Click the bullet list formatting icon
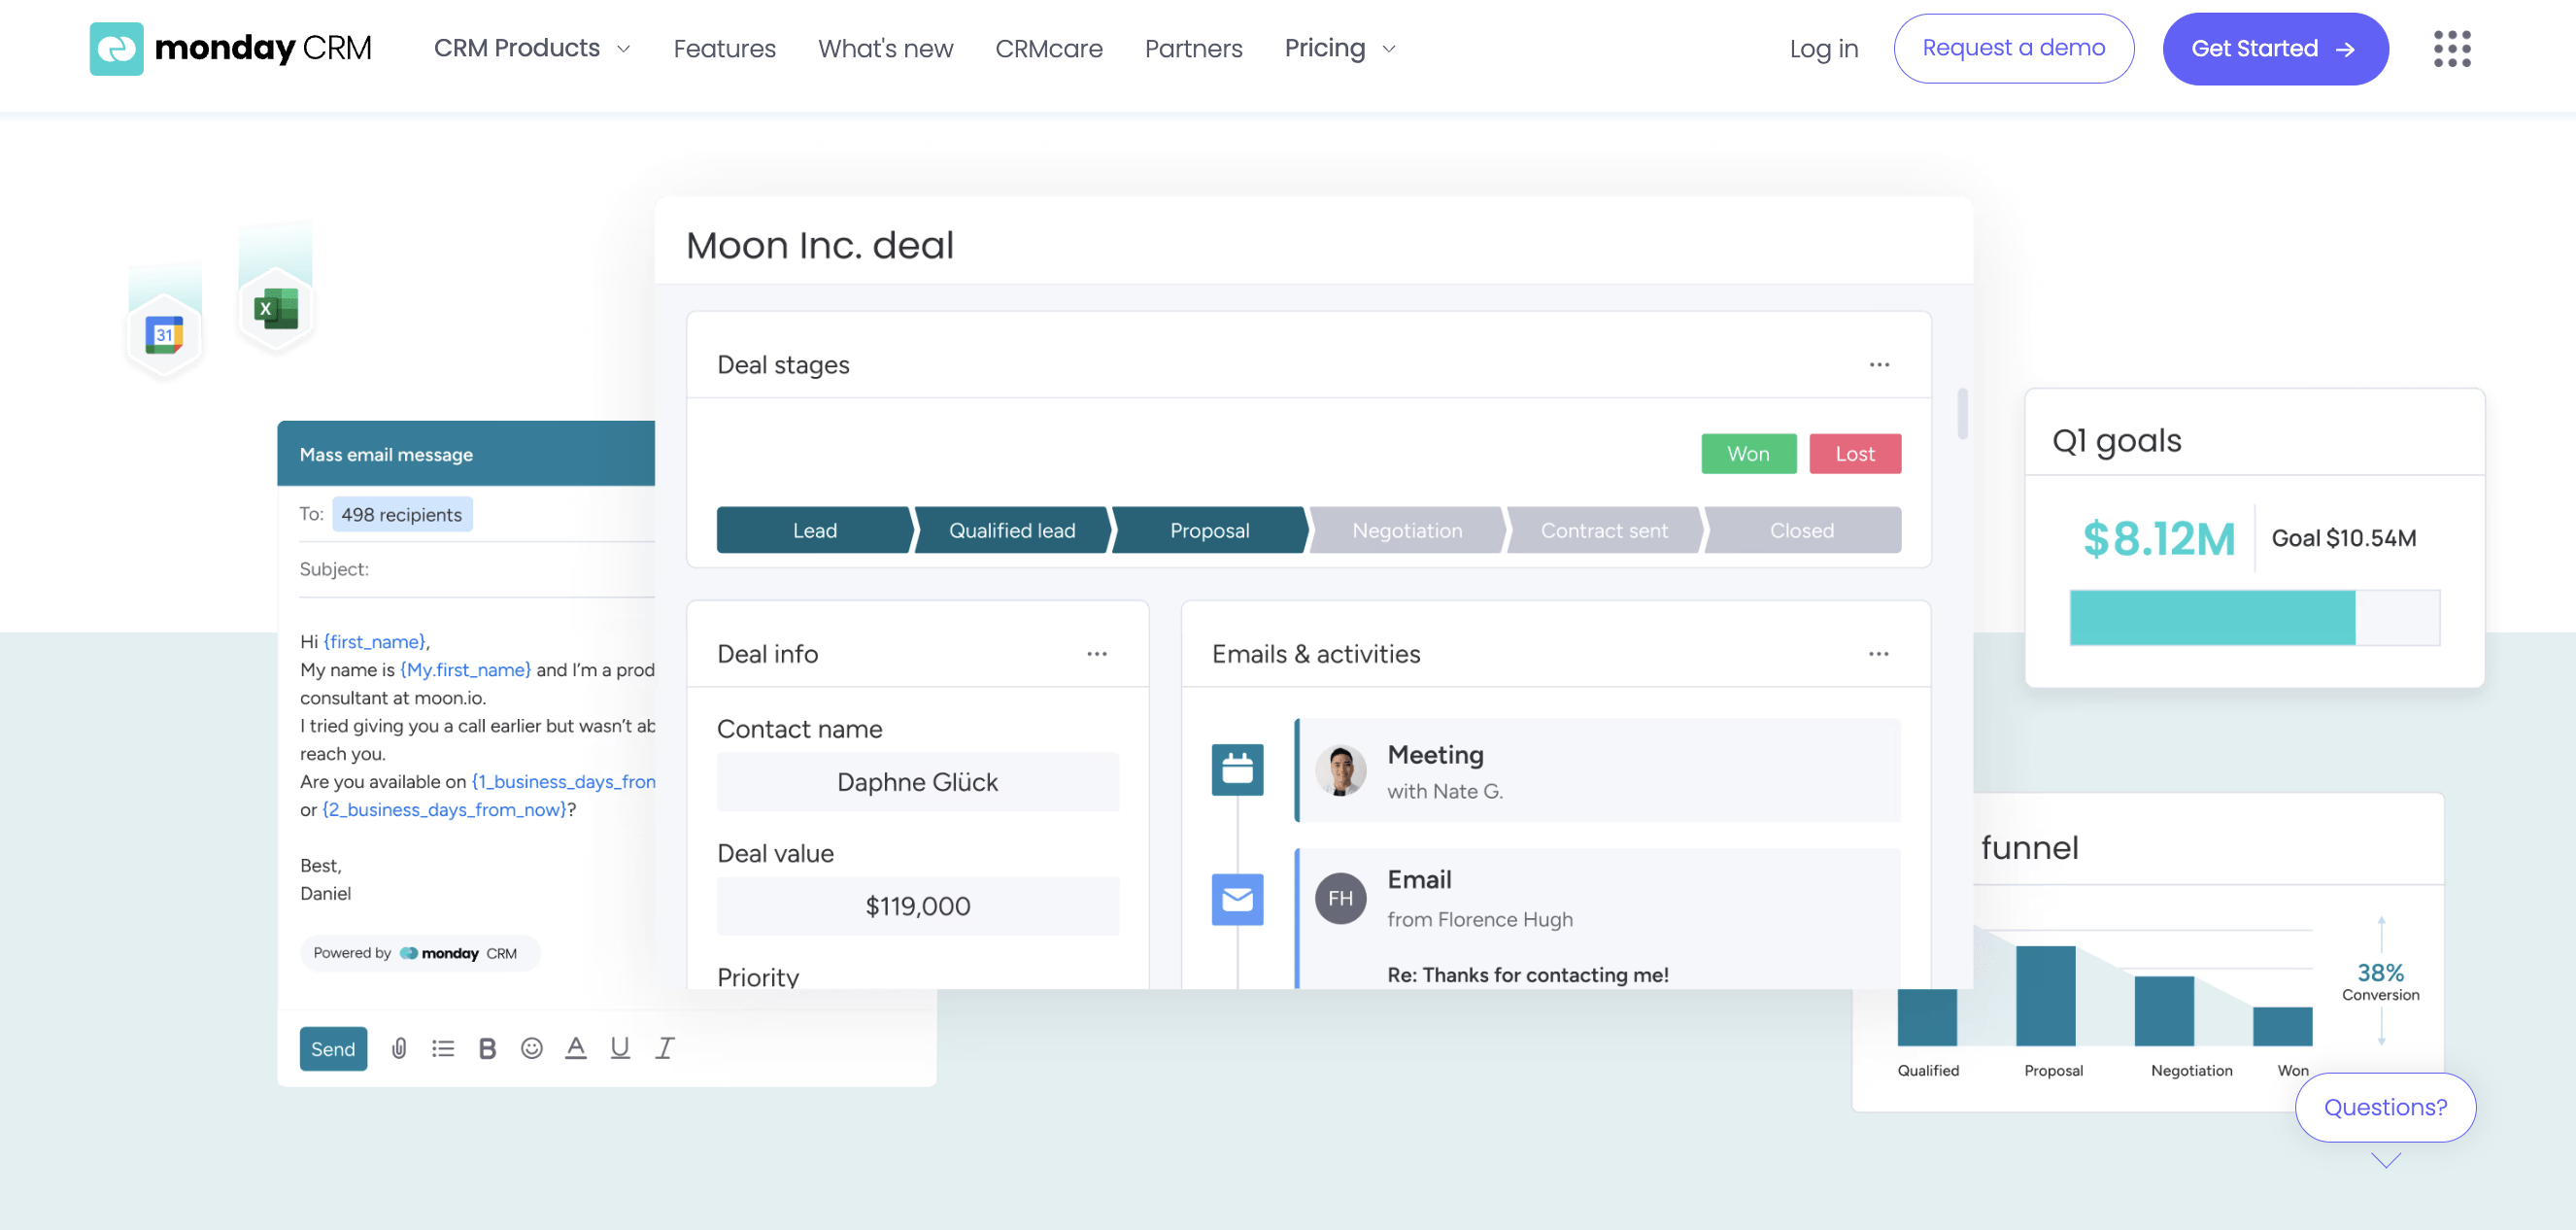2576x1230 pixels. [443, 1048]
